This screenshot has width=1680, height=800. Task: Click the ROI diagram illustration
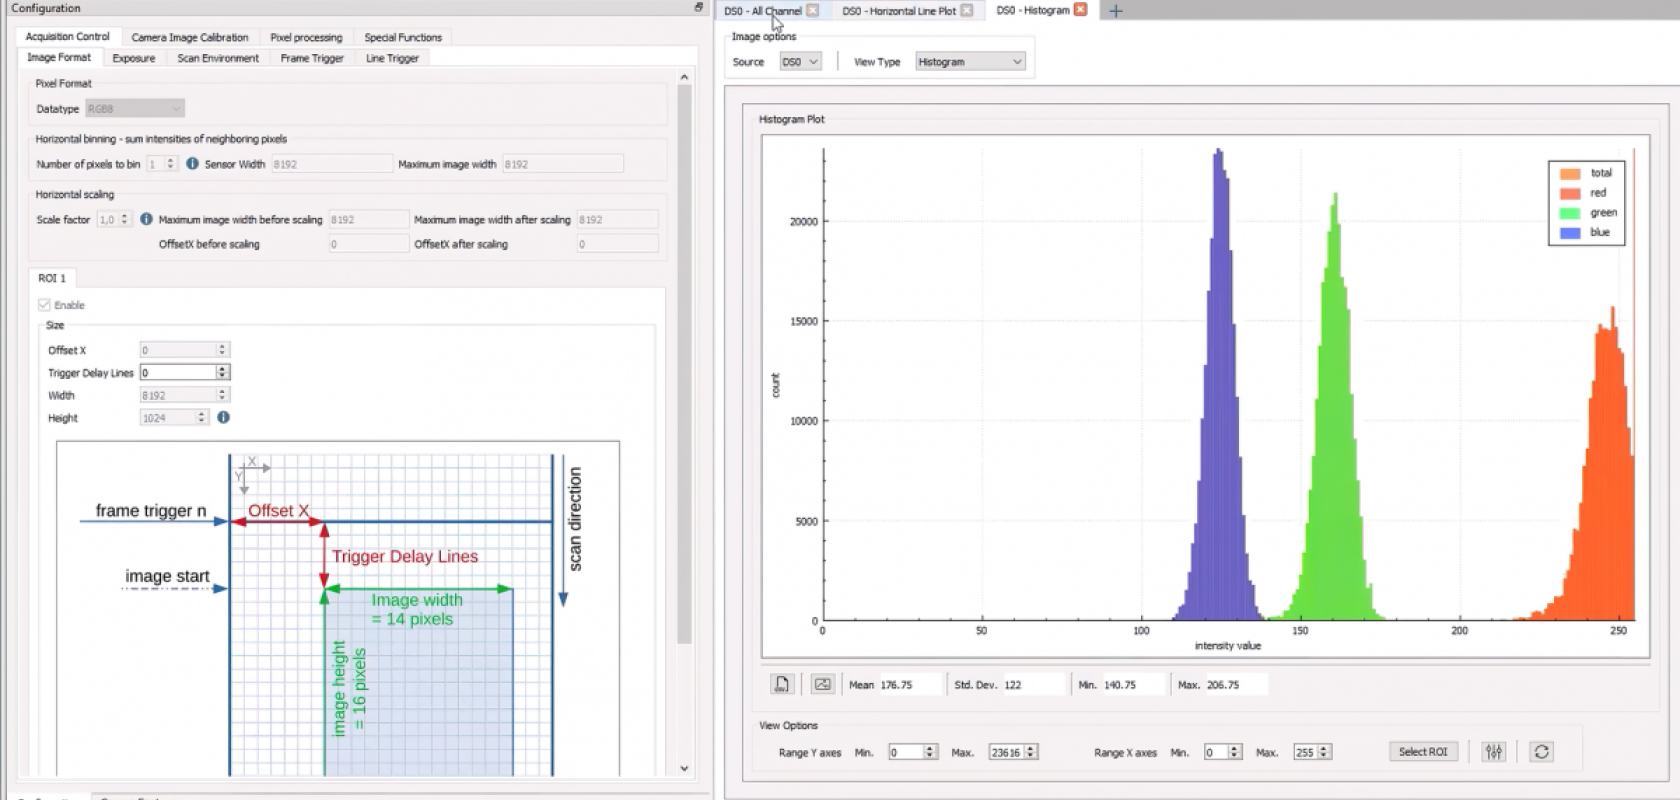(338, 608)
